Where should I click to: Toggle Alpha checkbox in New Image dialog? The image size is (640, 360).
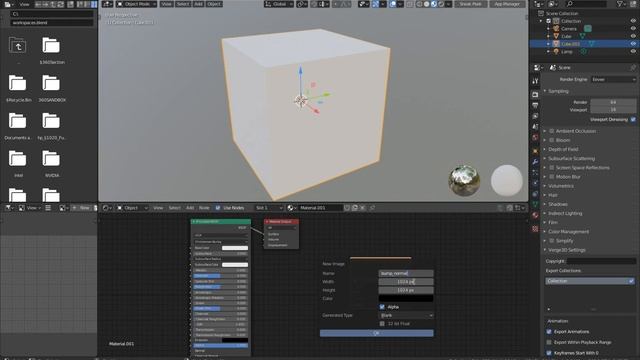click(382, 307)
